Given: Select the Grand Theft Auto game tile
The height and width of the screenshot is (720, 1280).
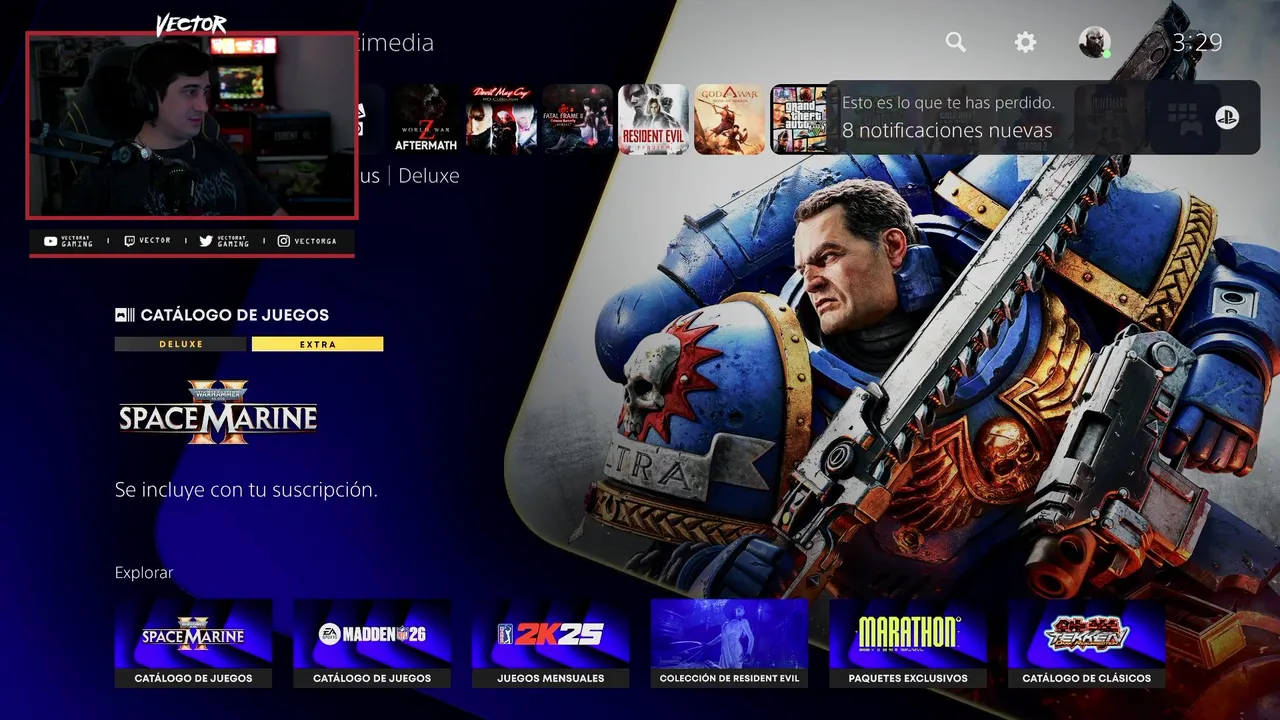Looking at the screenshot, I should (x=799, y=119).
